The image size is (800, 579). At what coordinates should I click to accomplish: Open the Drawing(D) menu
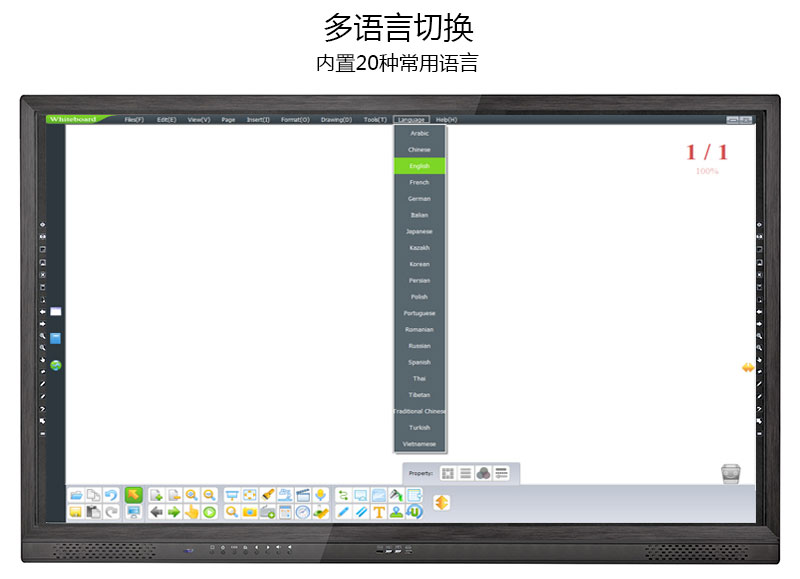point(336,119)
